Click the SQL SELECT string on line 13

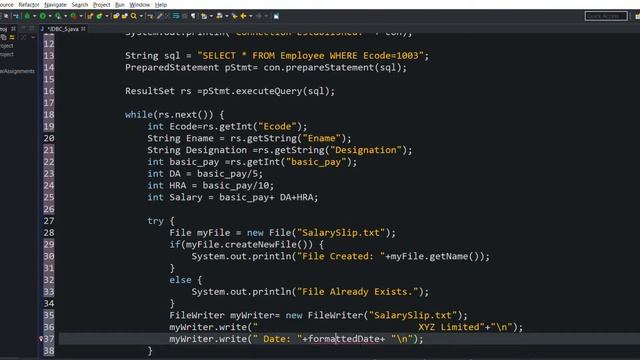pos(311,56)
